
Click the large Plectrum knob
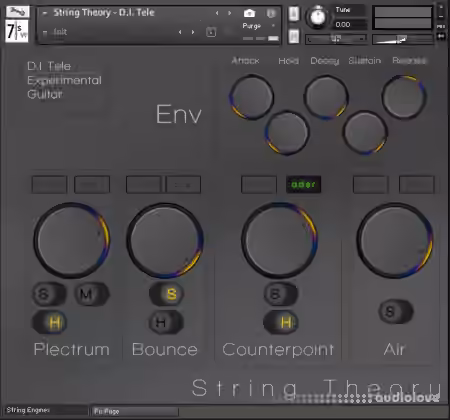pos(71,240)
